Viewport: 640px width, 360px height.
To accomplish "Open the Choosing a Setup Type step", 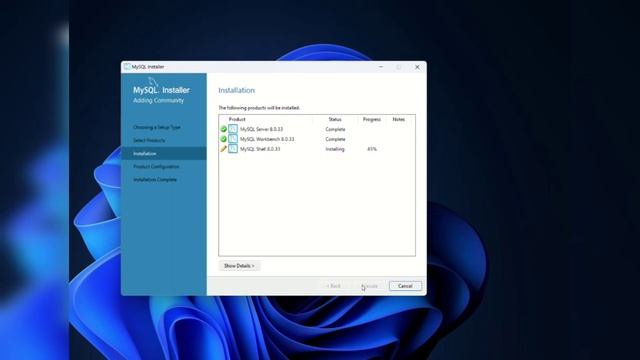I will click(x=157, y=127).
